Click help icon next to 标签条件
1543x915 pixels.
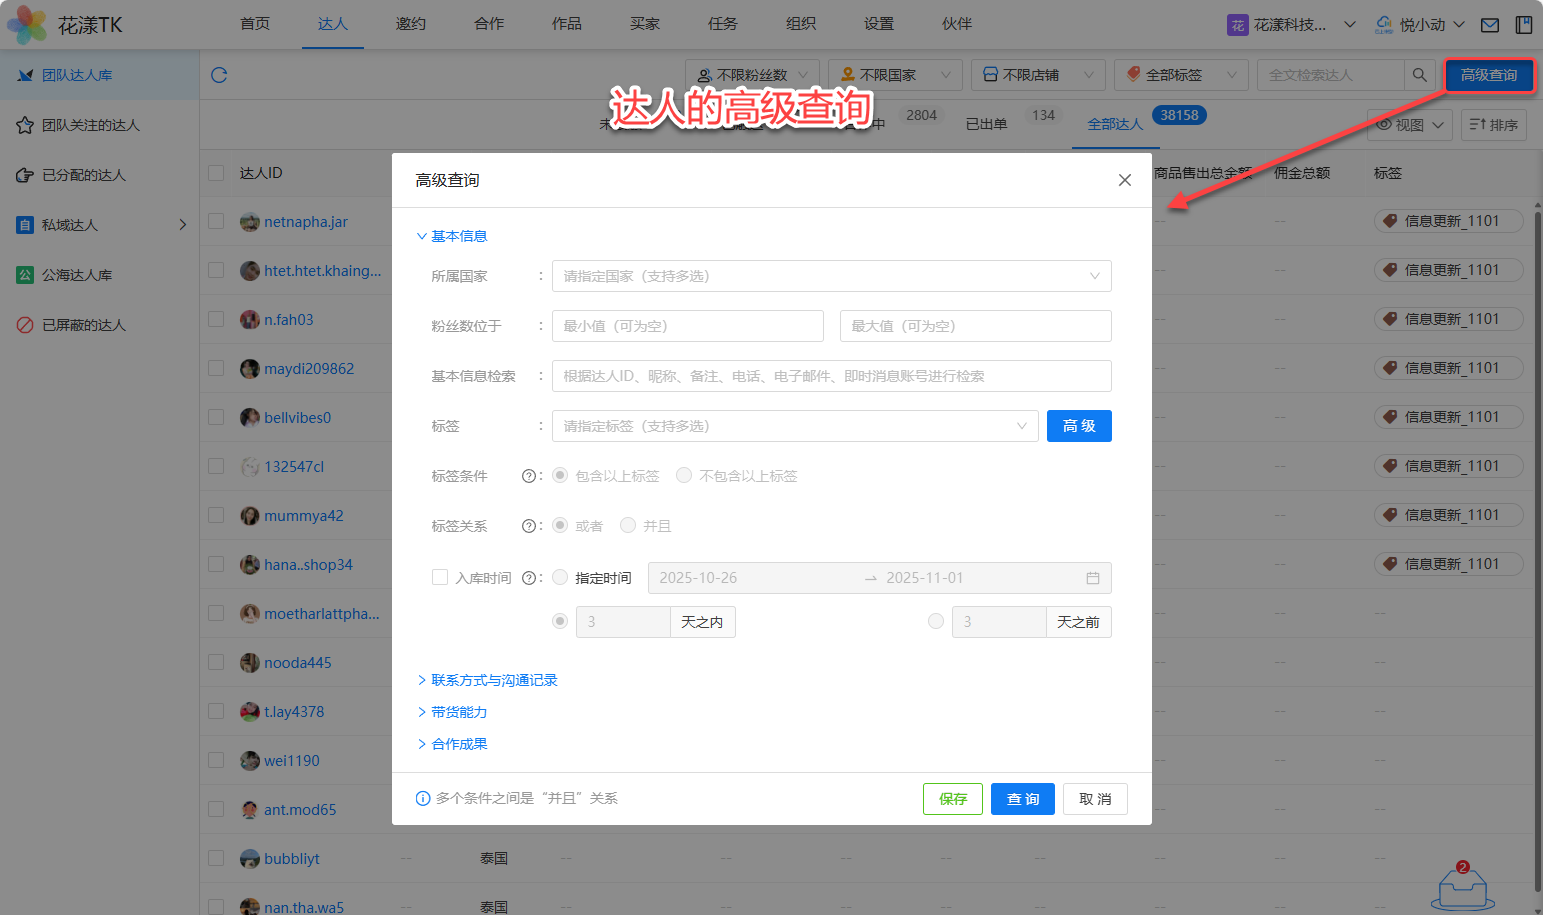pyautogui.click(x=528, y=476)
